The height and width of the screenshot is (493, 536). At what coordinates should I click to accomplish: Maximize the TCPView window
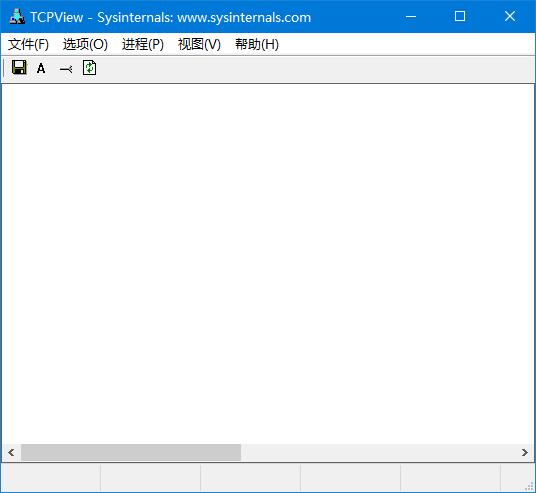click(460, 16)
